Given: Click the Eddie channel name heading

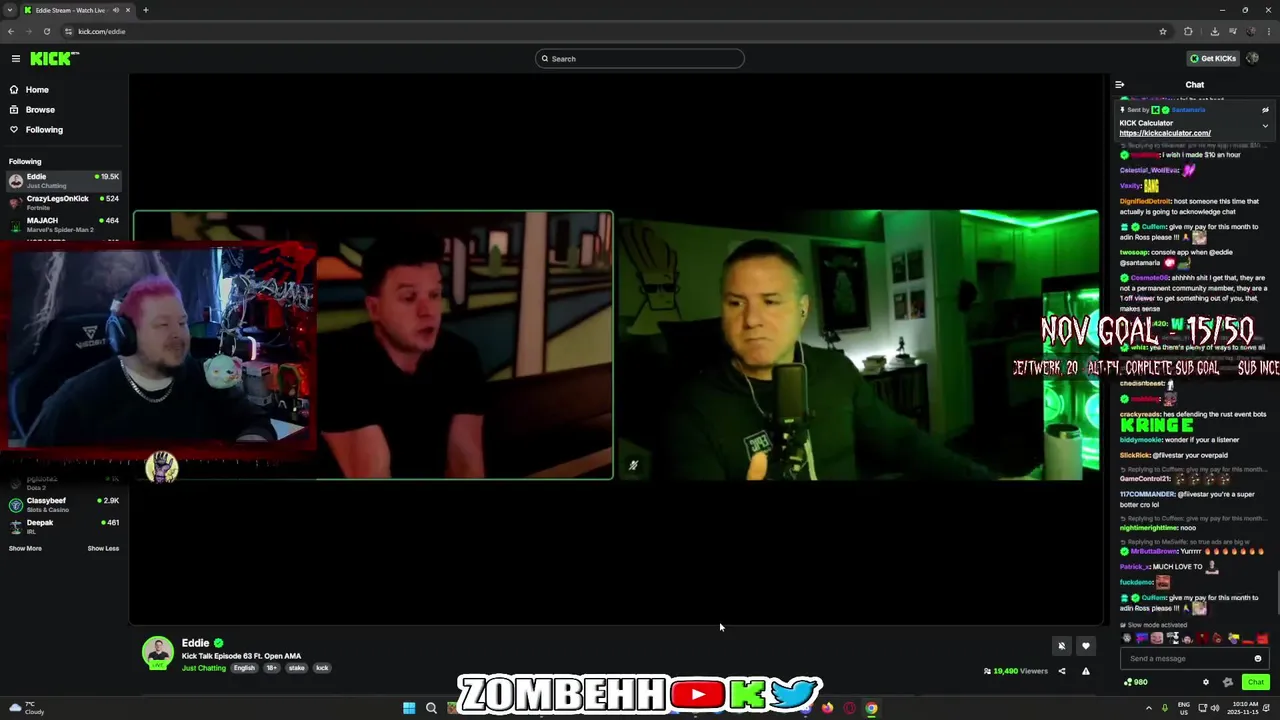Looking at the screenshot, I should click(195, 643).
